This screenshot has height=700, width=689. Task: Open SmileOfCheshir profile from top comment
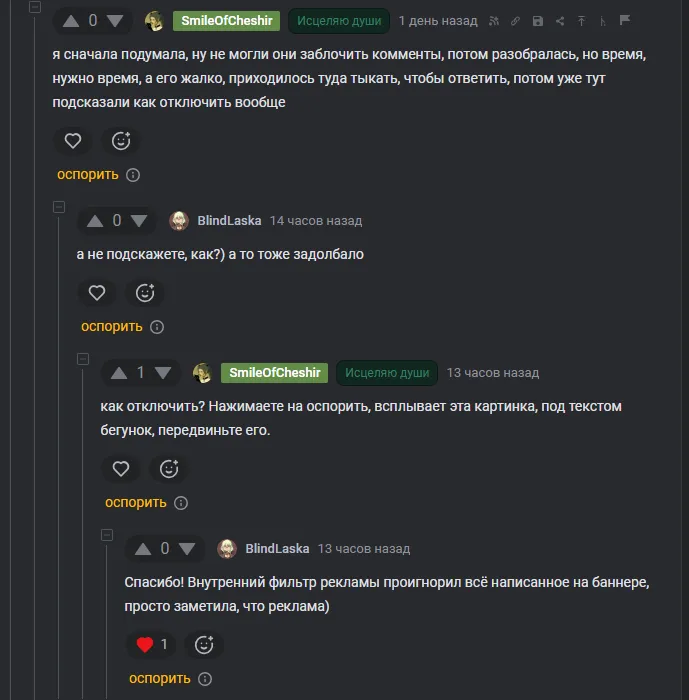pyautogui.click(x=226, y=21)
